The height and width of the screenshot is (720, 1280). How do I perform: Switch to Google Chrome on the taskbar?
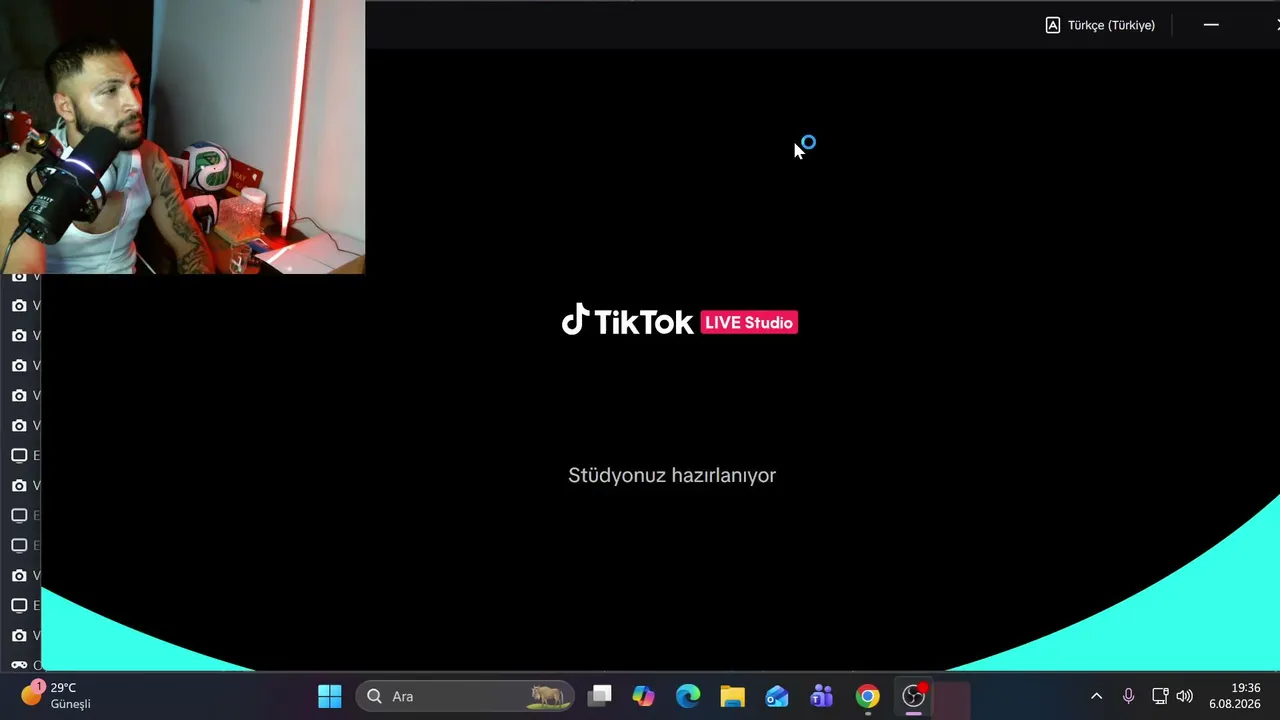[867, 696]
